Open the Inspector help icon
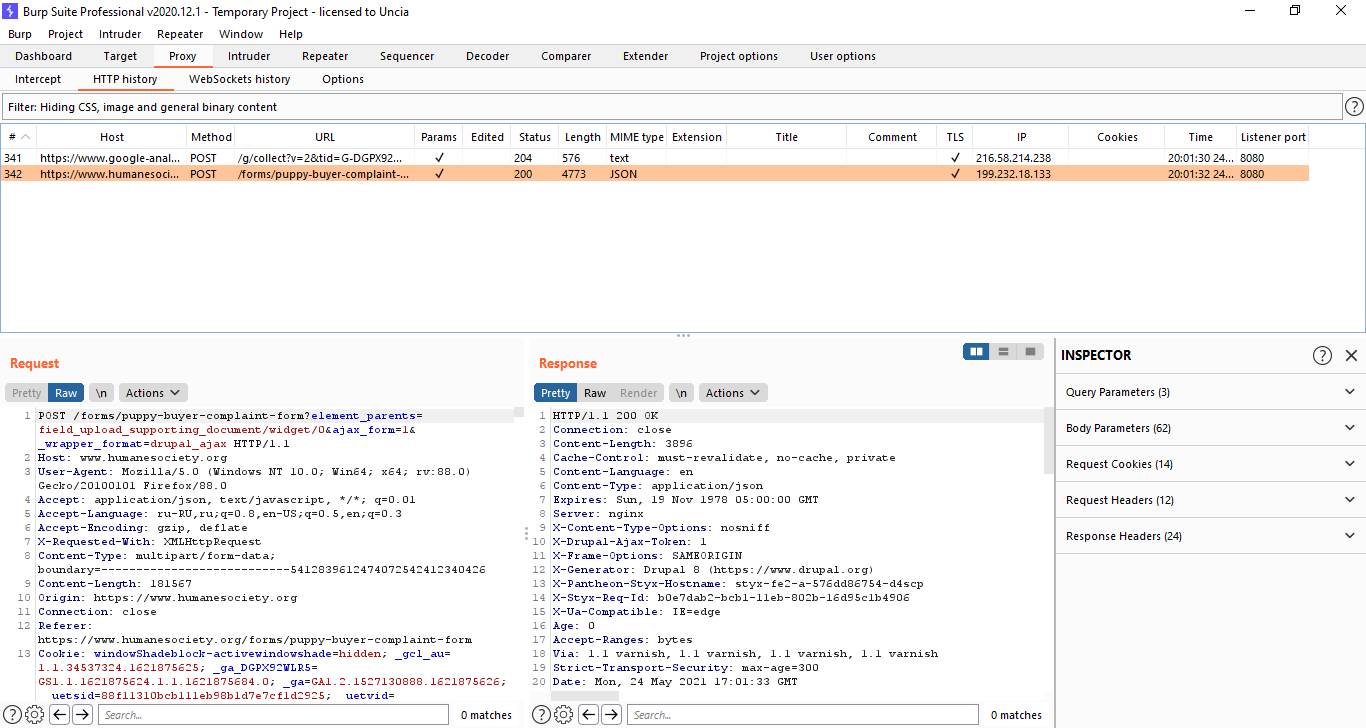This screenshot has height=728, width=1366. 1322,355
